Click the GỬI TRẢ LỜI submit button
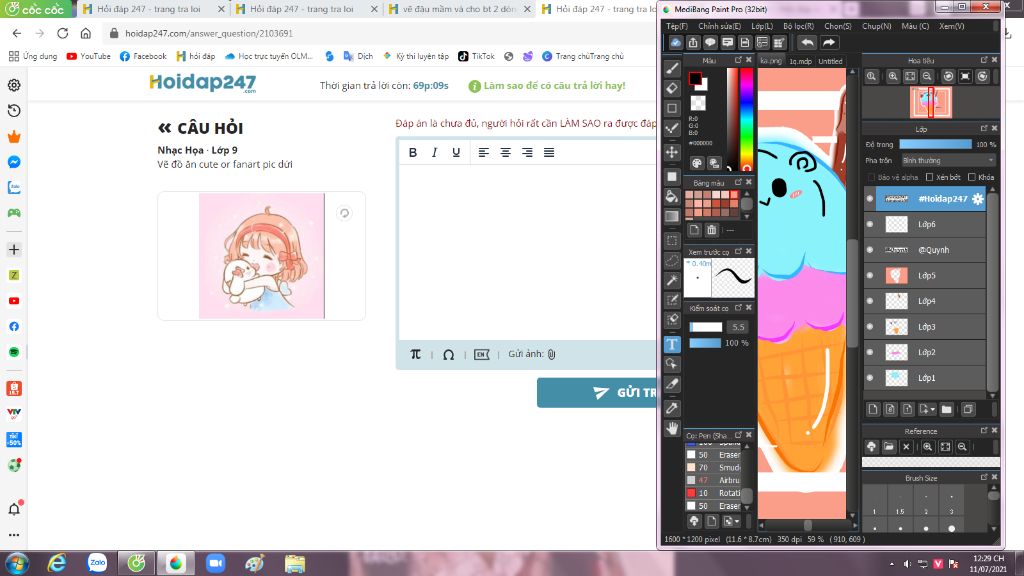Viewport: 1024px width, 576px height. (598, 392)
